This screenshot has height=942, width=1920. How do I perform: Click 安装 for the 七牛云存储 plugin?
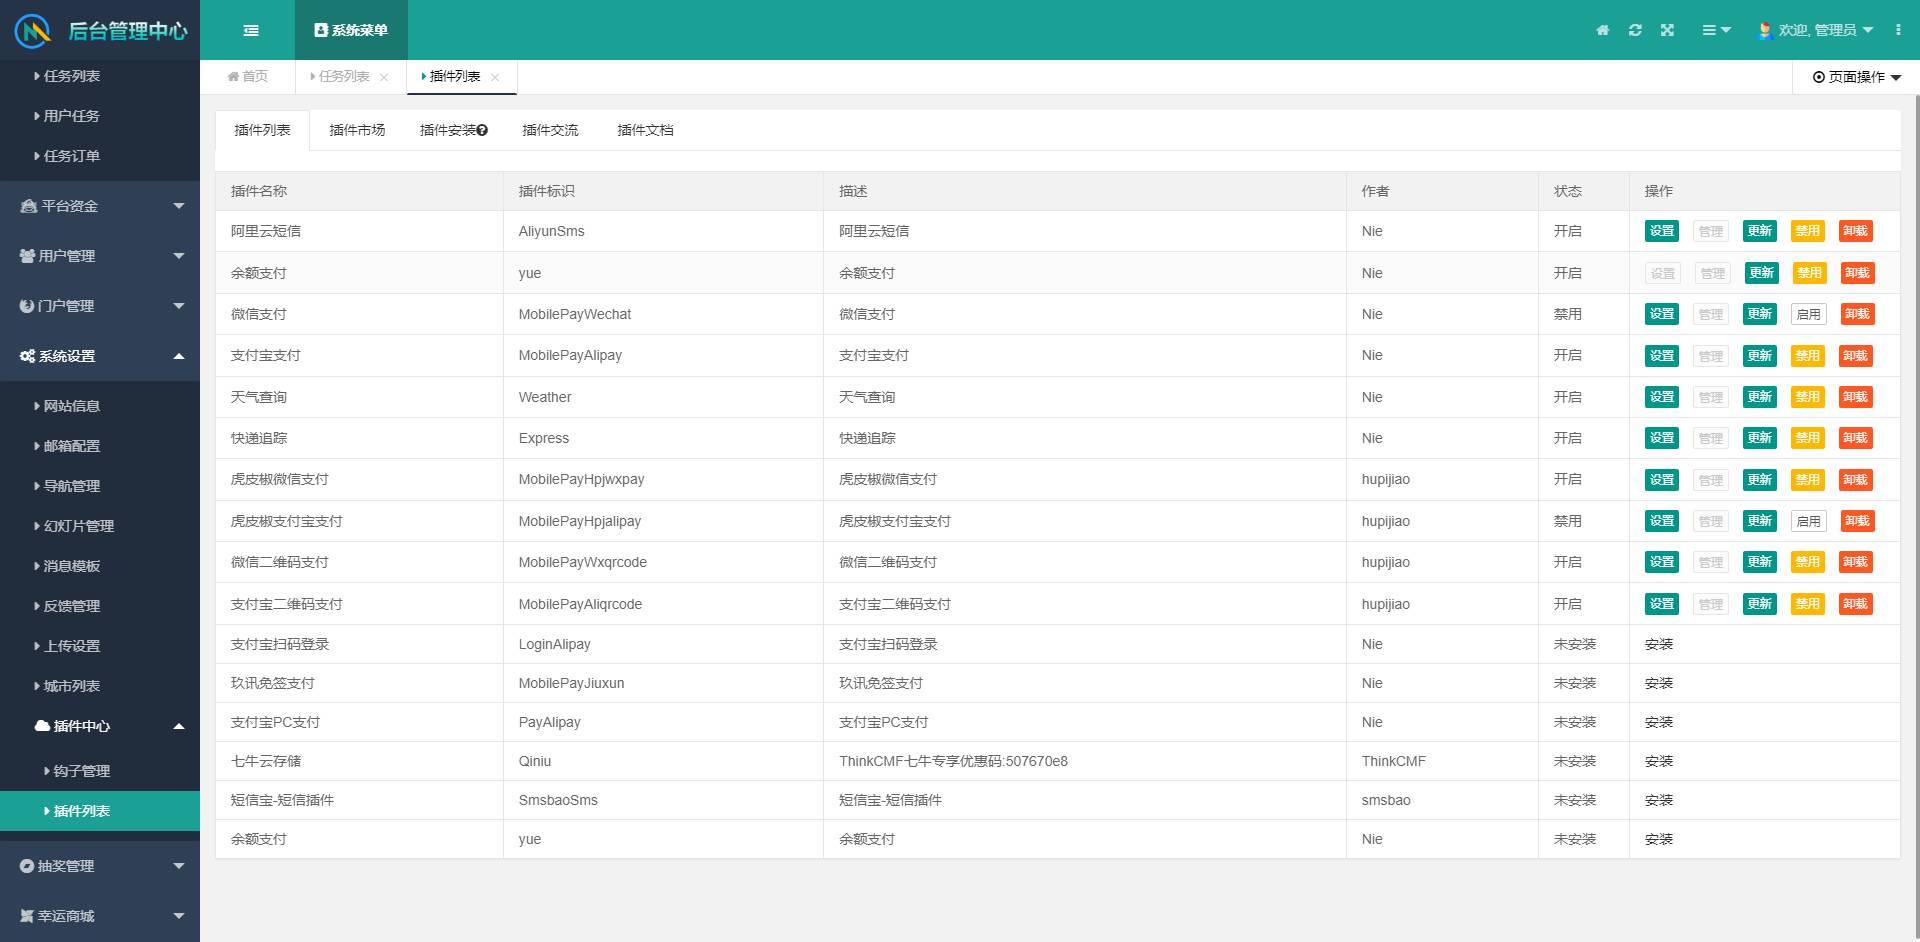[x=1658, y=761]
